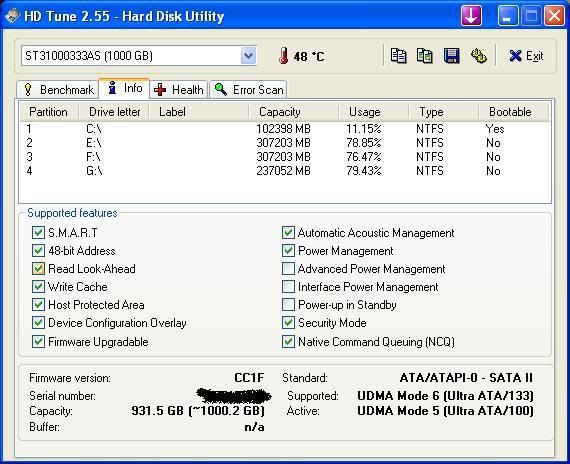The width and height of the screenshot is (570, 464).
Task: Toggle the 48-bit Address checkbox
Action: pos(38,251)
